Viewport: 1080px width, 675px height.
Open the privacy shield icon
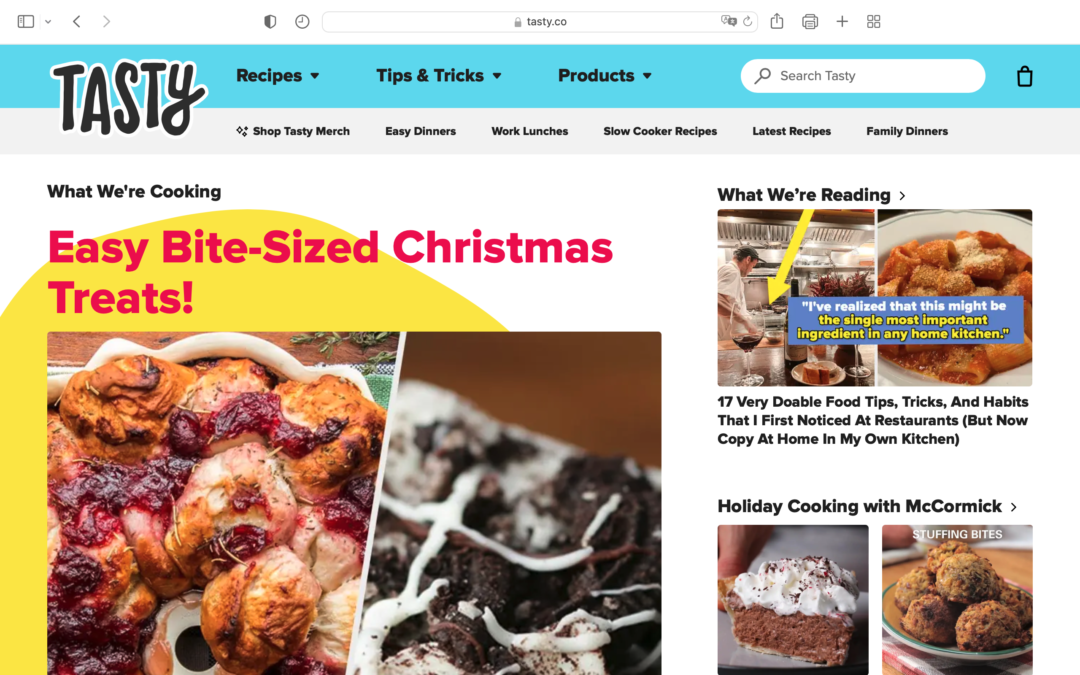tap(270, 21)
